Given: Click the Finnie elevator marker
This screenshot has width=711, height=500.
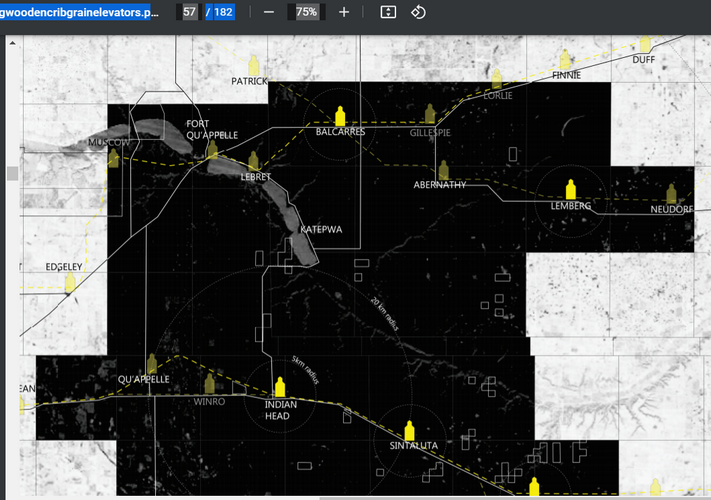Looking at the screenshot, I should [x=566, y=59].
